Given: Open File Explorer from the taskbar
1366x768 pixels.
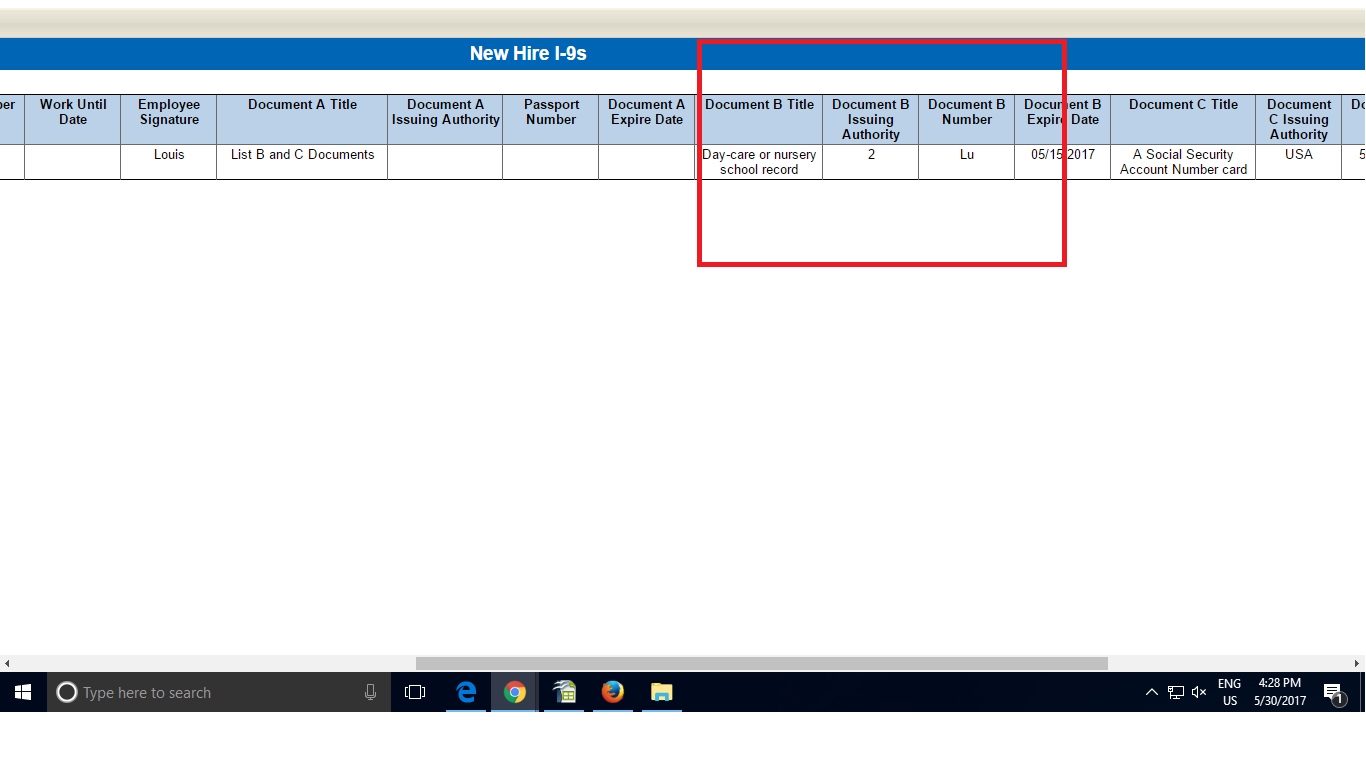Looking at the screenshot, I should click(662, 692).
